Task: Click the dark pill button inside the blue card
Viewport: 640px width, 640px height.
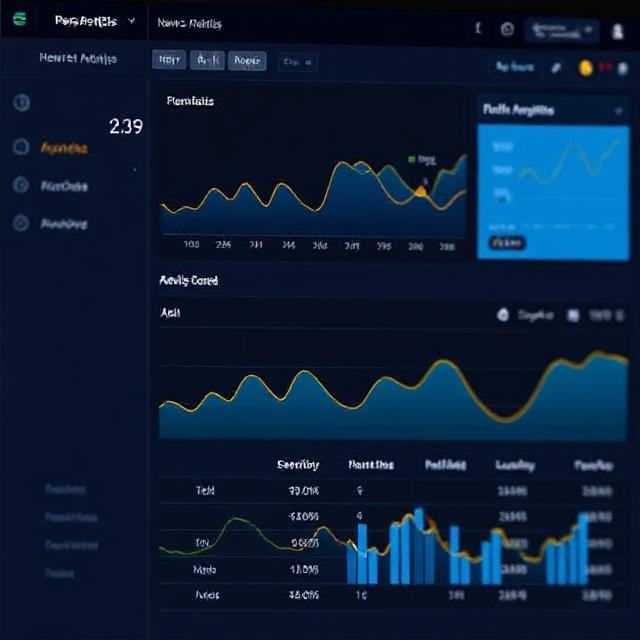Action: click(x=507, y=242)
